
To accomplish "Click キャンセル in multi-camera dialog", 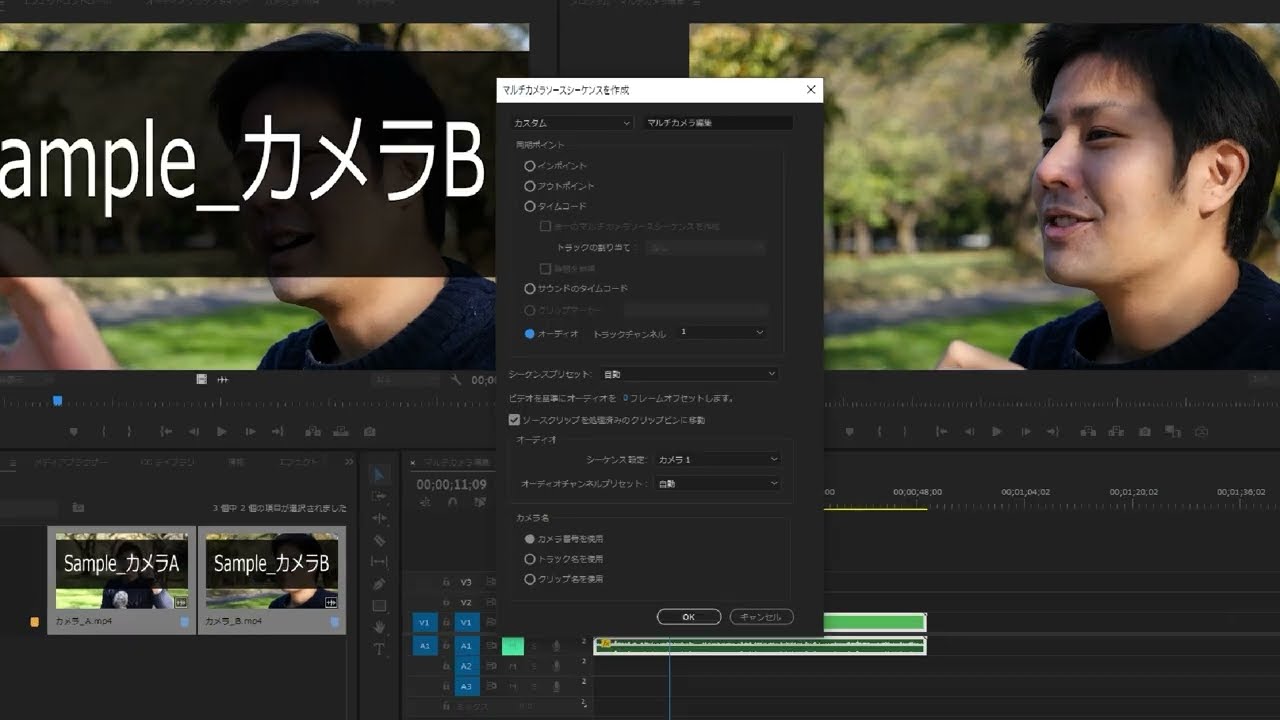I will click(x=761, y=617).
